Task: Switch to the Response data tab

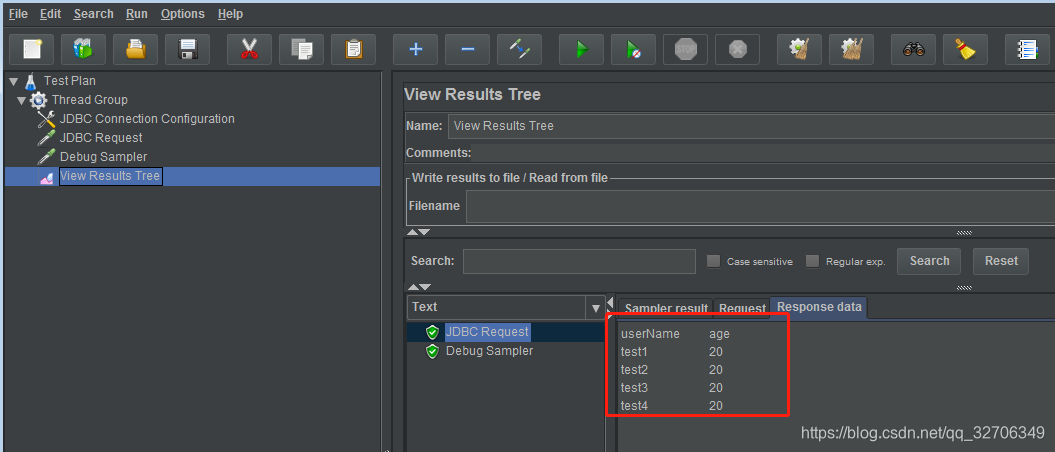Action: pyautogui.click(x=819, y=307)
